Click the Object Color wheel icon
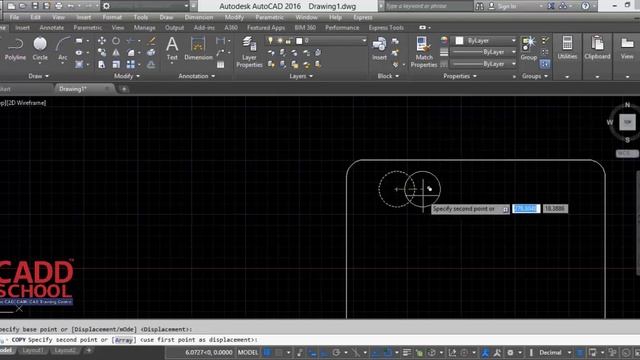The height and width of the screenshot is (360, 640). pyautogui.click(x=444, y=40)
